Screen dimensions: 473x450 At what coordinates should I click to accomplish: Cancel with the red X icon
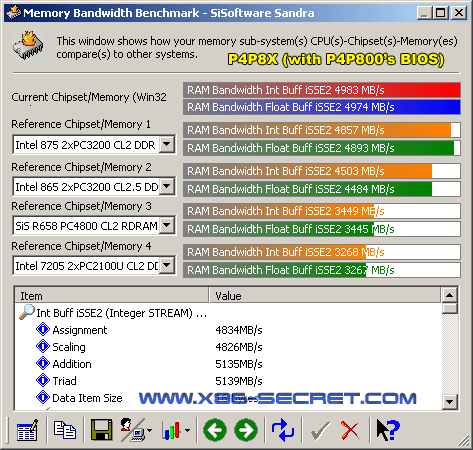tap(350, 430)
